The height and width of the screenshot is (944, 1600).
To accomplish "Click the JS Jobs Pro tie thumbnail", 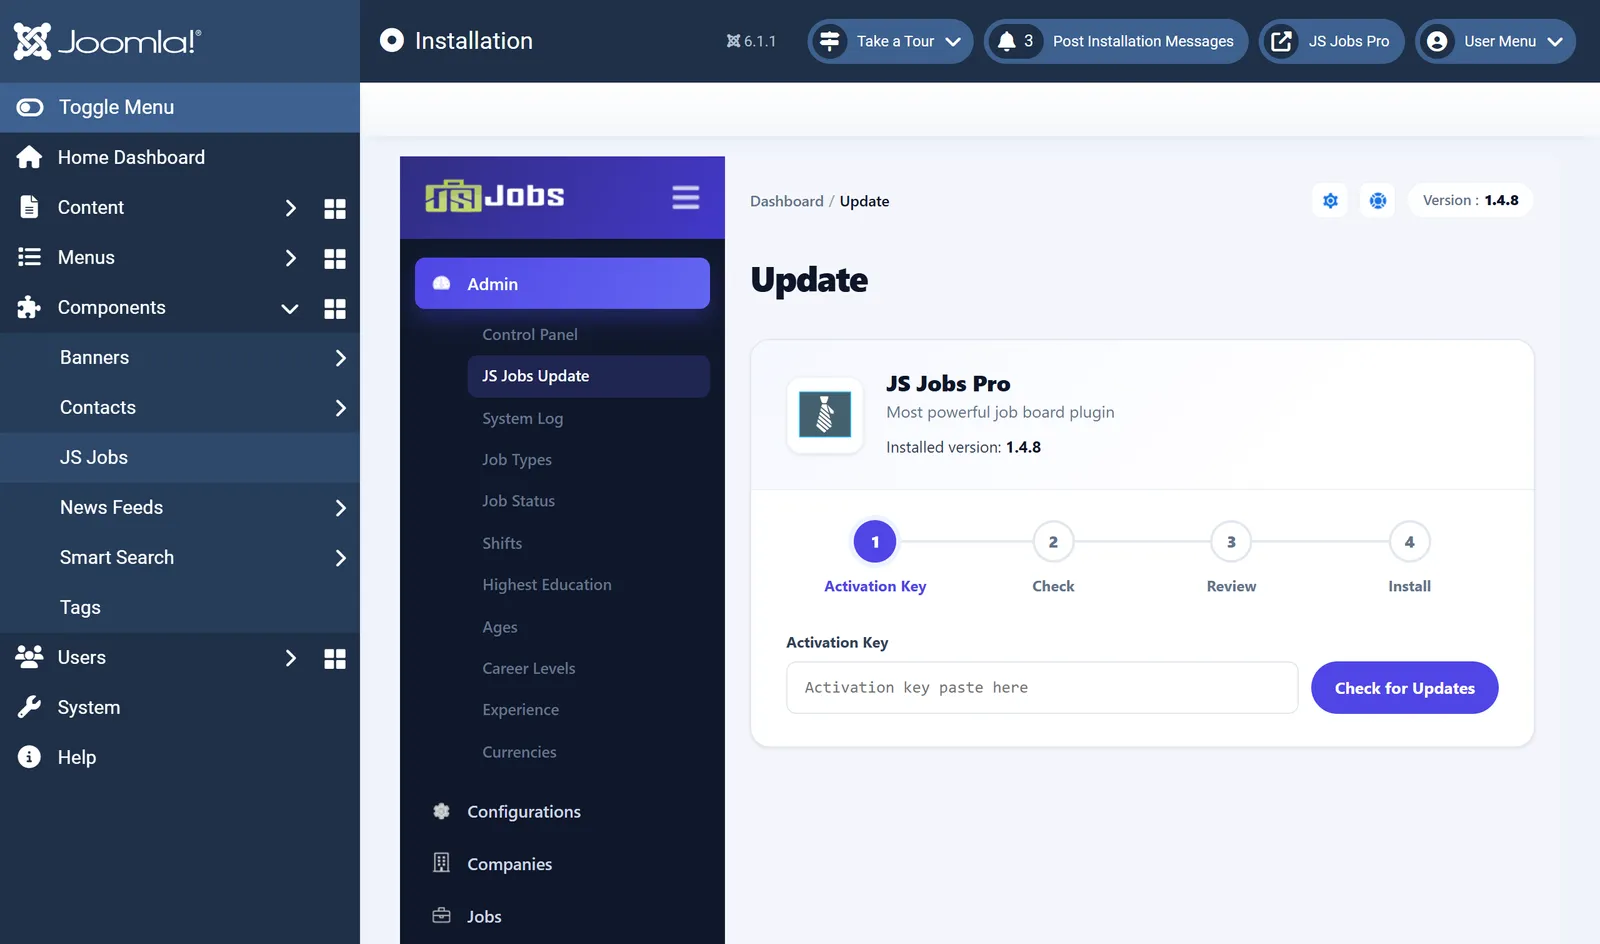I will (825, 414).
